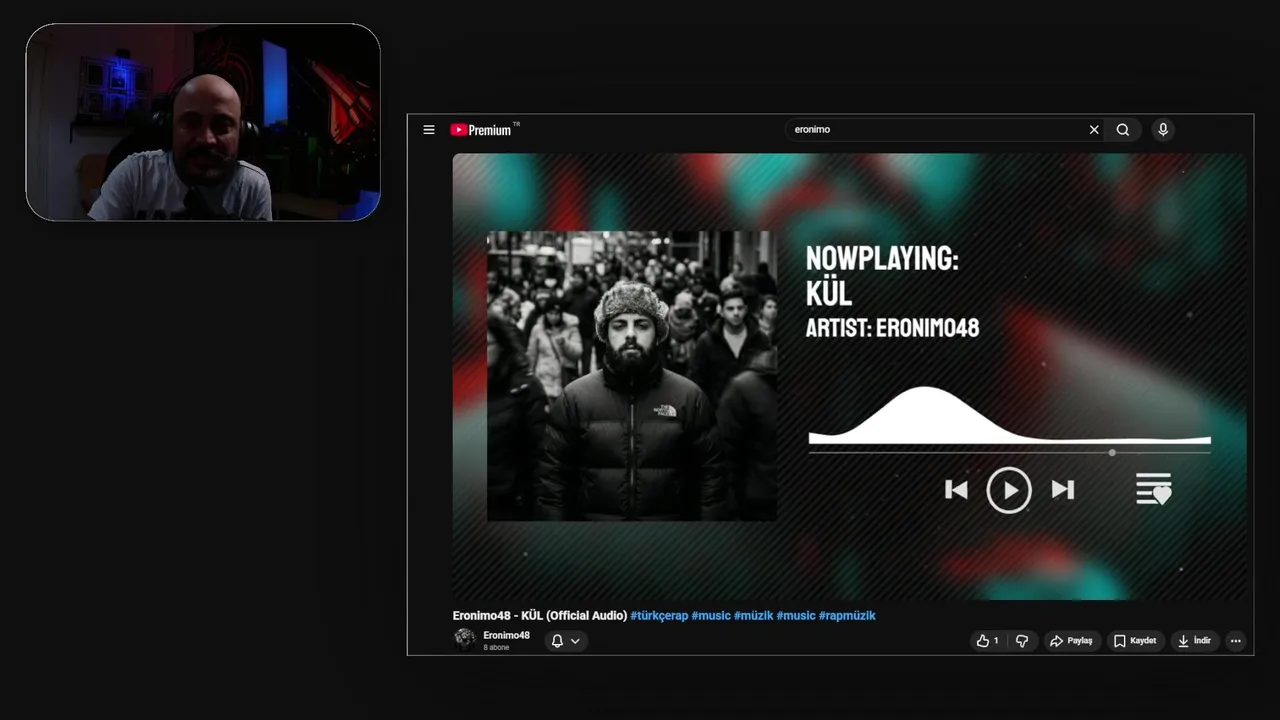Click the #türkçerap hashtag
The width and height of the screenshot is (1280, 720).
659,616
